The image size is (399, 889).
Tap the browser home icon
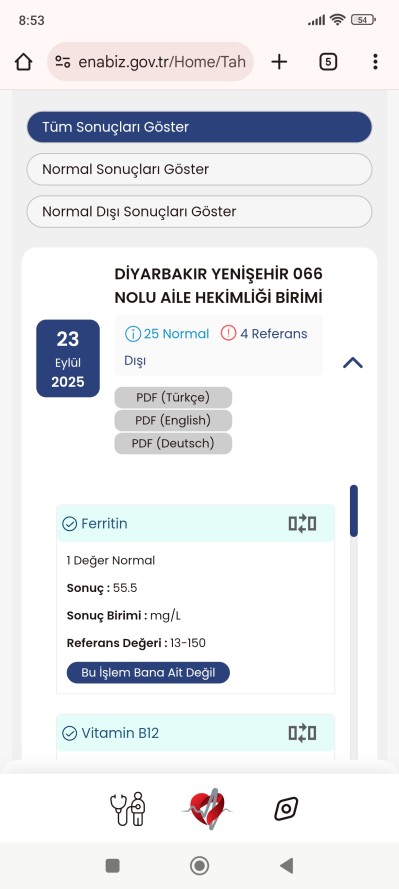tap(23, 62)
